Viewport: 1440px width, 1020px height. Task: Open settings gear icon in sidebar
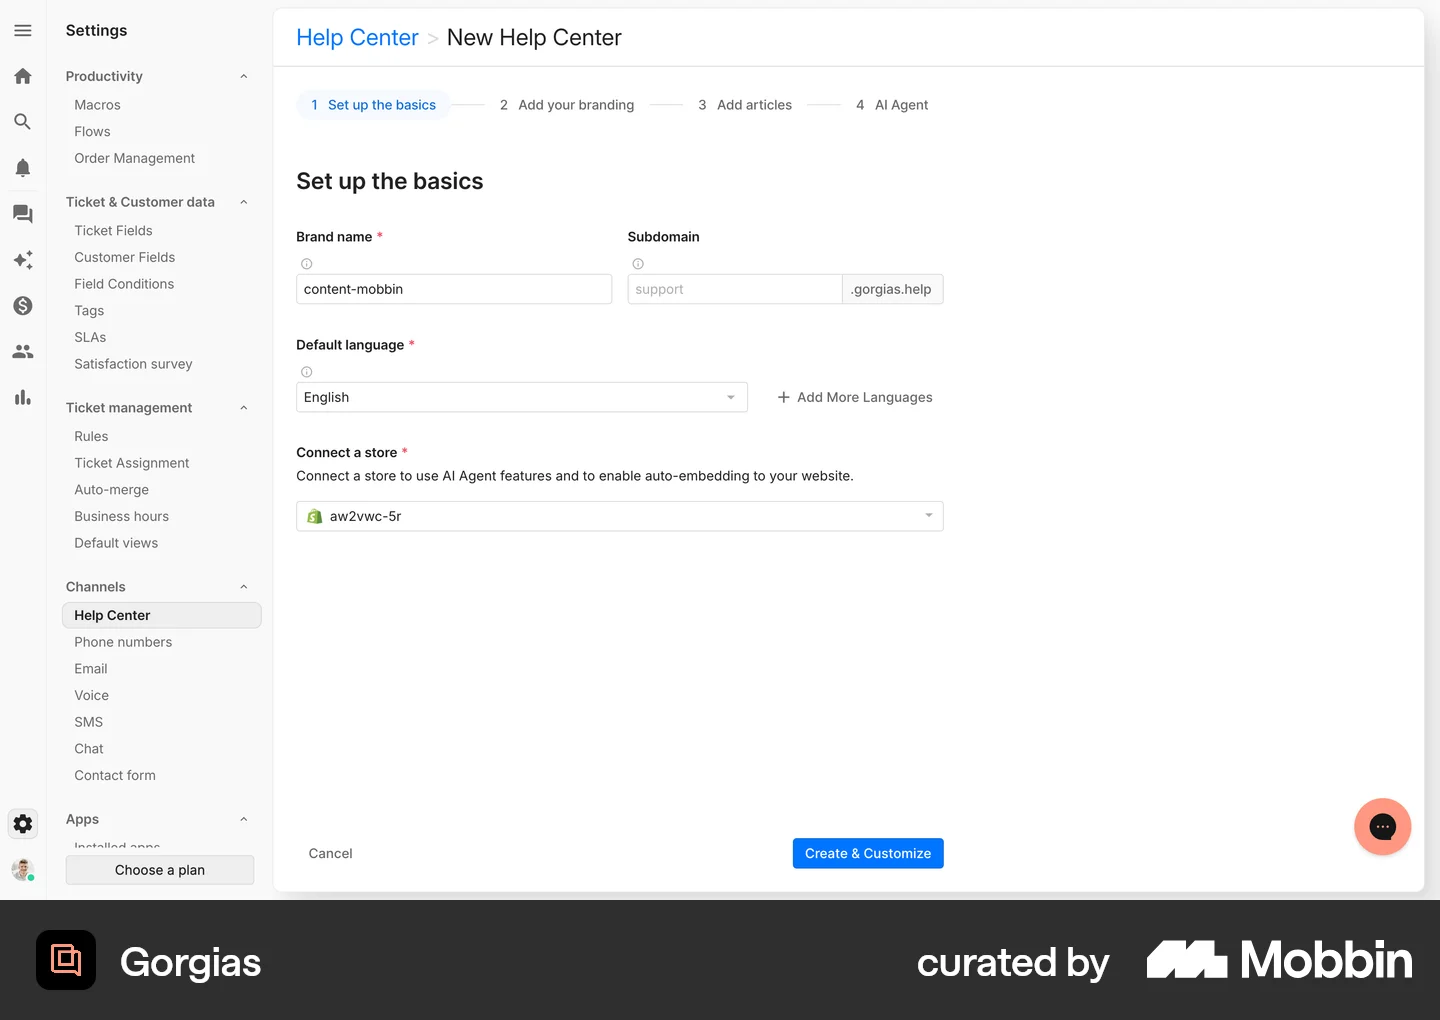(23, 824)
